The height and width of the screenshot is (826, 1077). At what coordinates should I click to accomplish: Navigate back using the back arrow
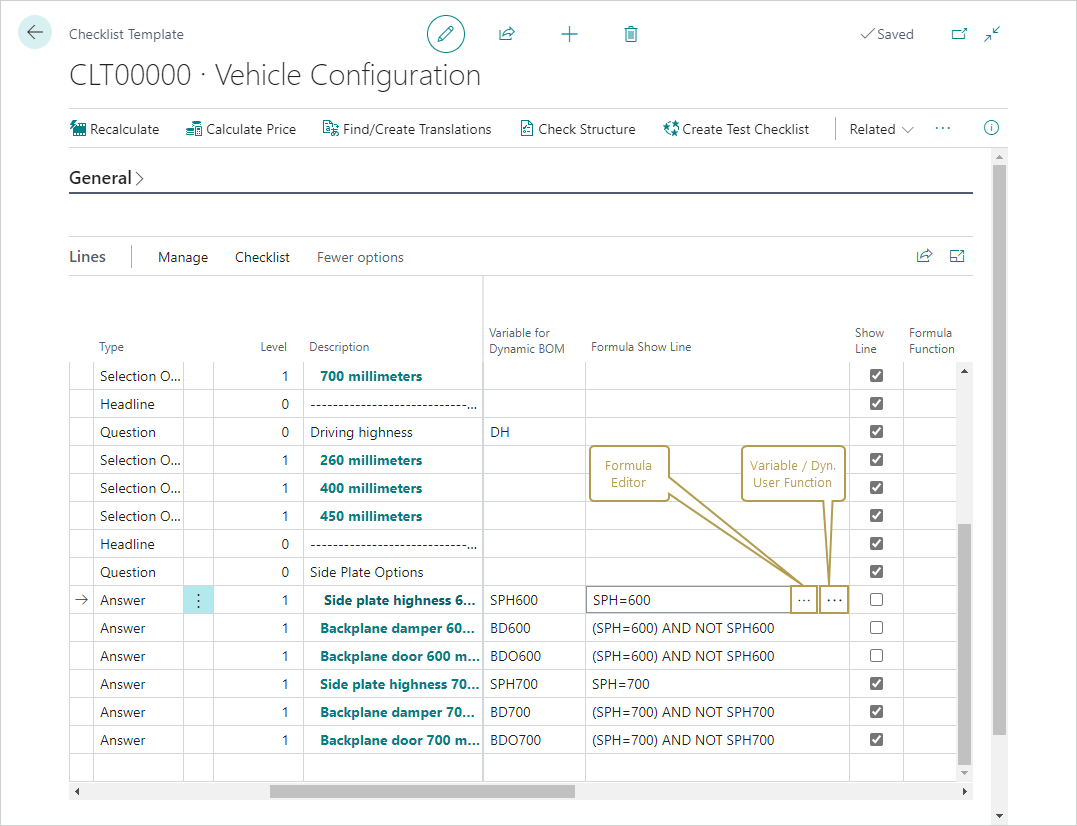[34, 32]
